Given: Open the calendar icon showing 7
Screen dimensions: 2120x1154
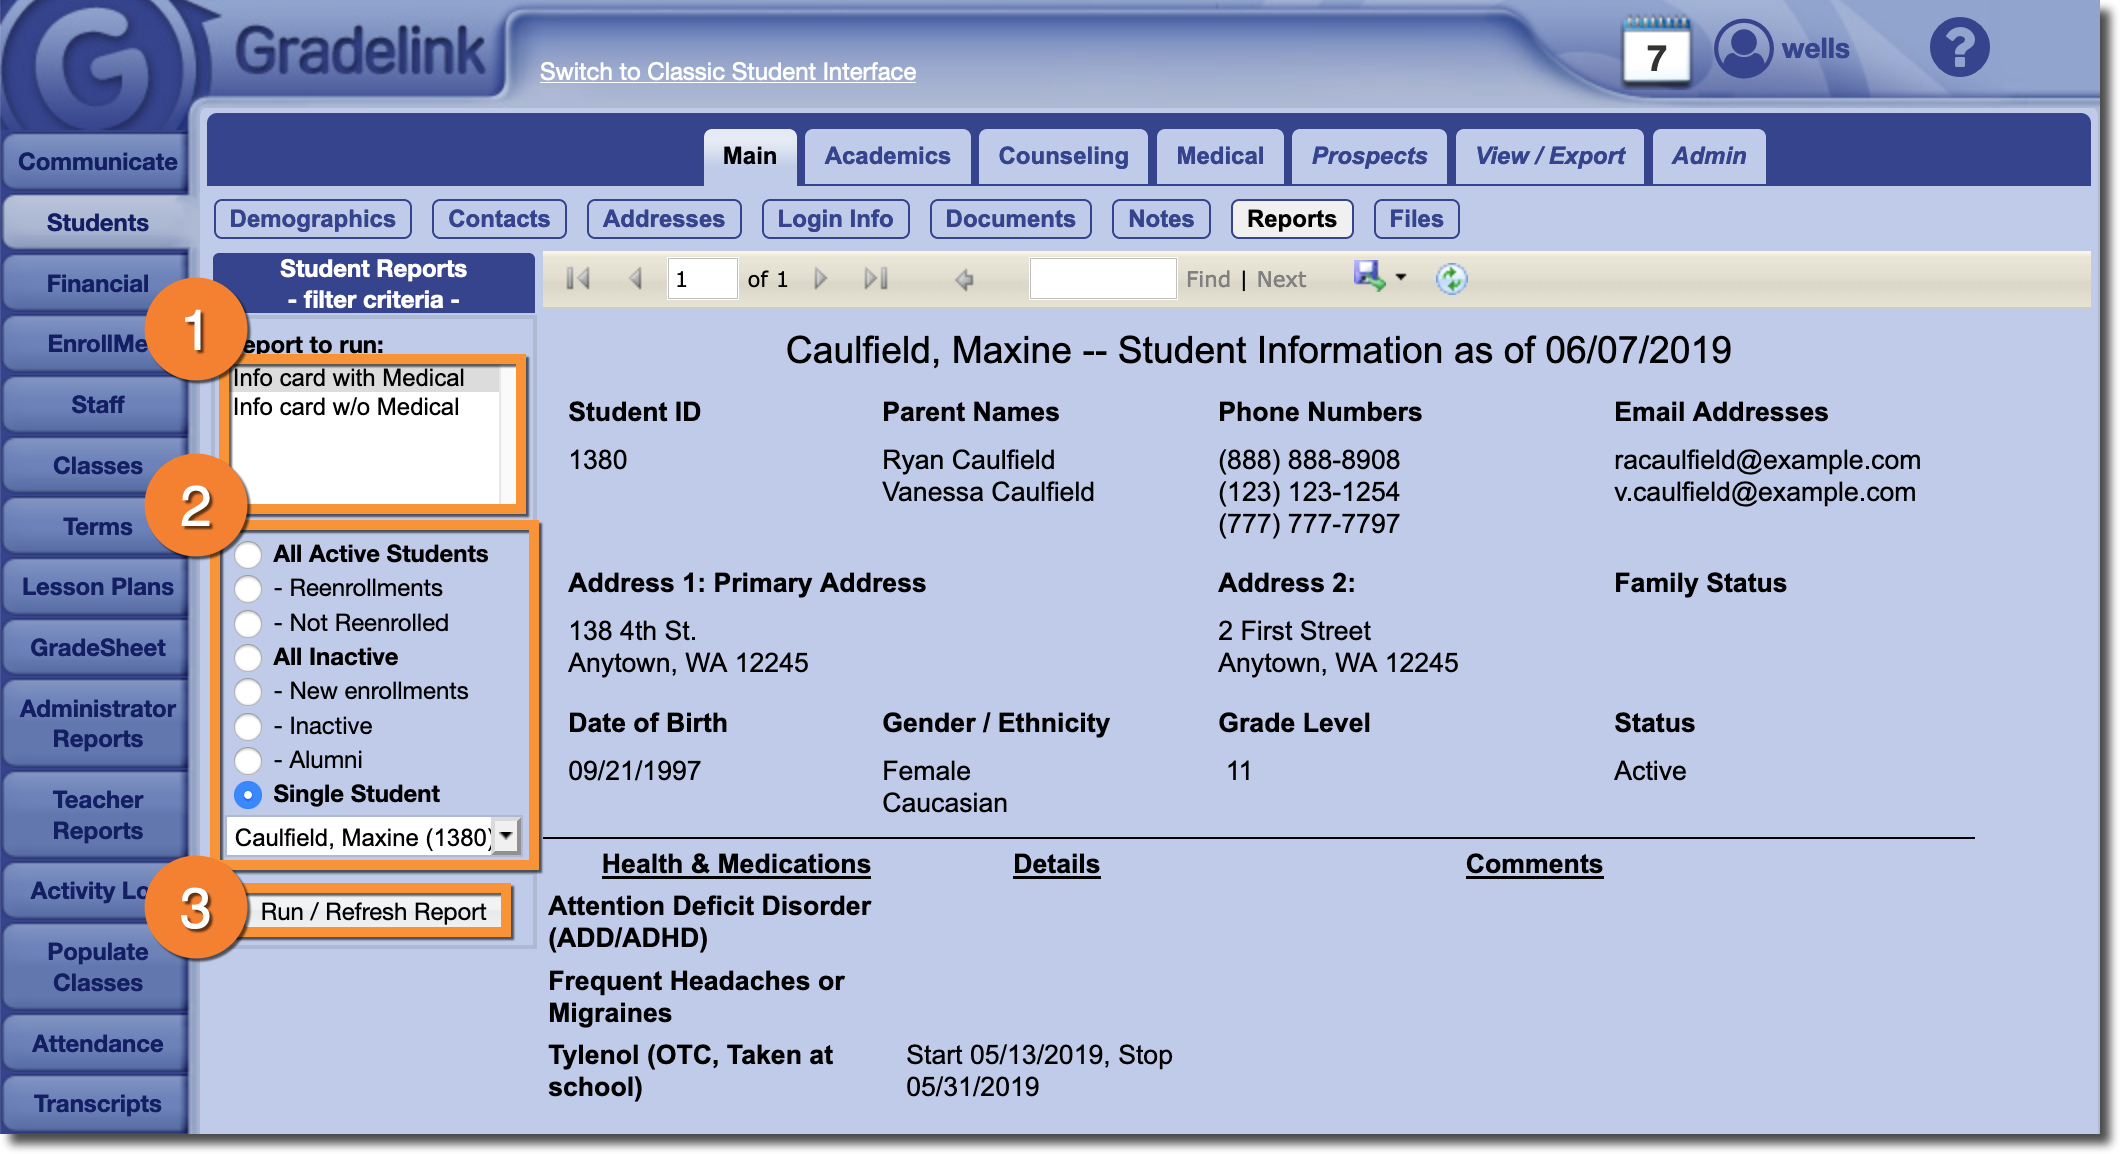Looking at the screenshot, I should (x=1656, y=53).
